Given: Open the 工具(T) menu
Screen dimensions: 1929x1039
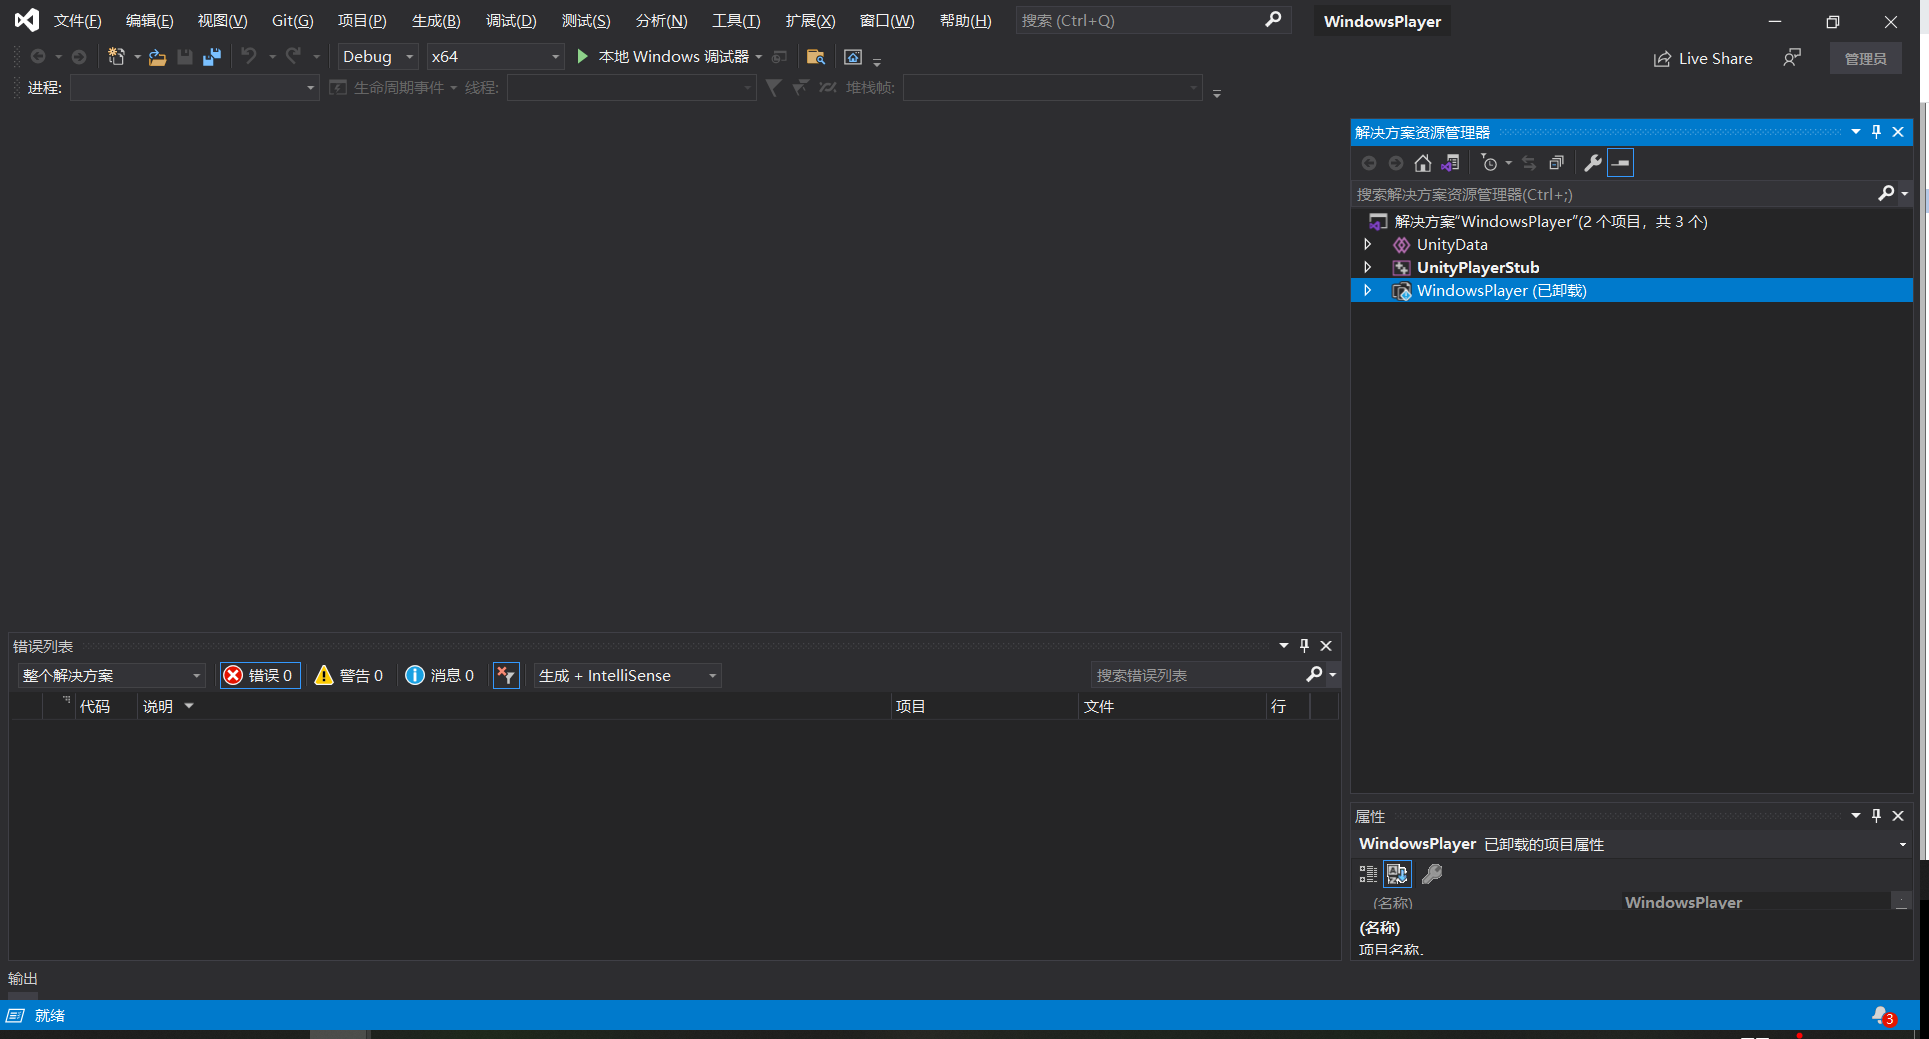Looking at the screenshot, I should [736, 21].
